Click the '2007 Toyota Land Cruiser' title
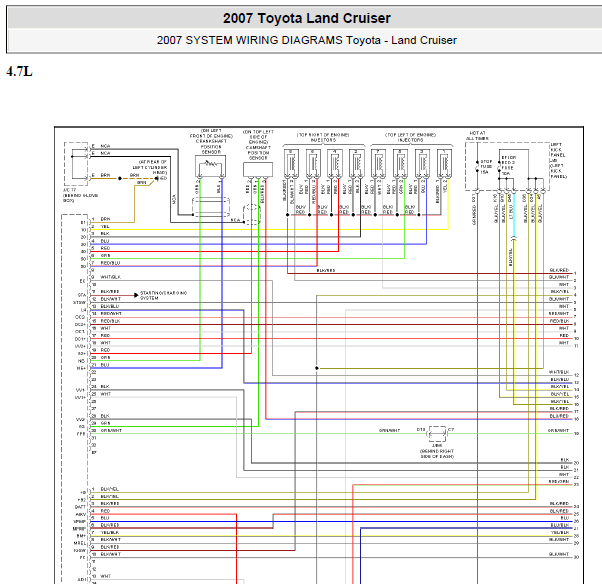 tap(307, 18)
